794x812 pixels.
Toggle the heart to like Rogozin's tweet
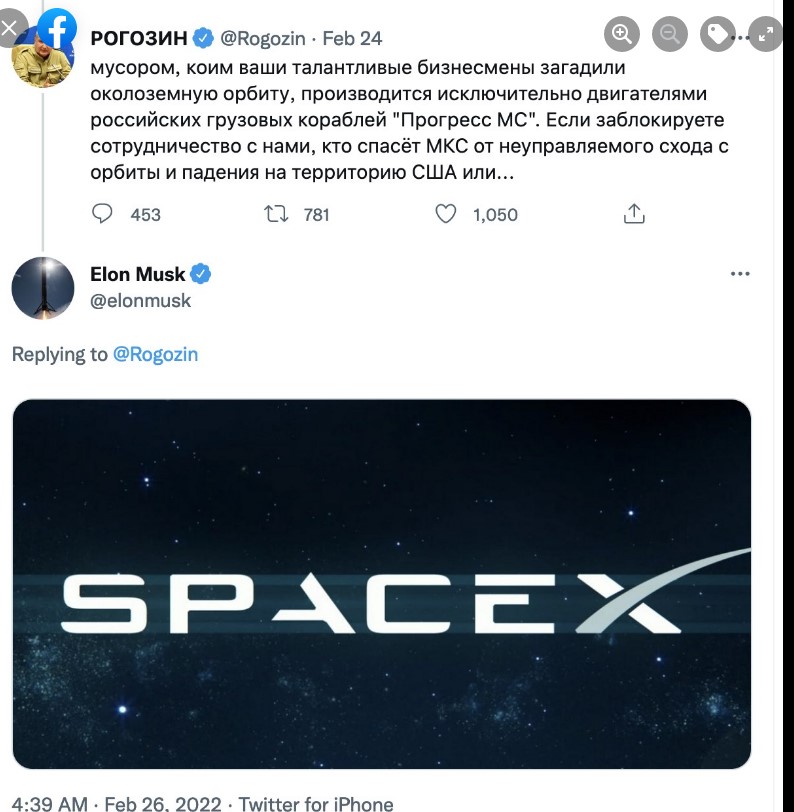tap(446, 213)
